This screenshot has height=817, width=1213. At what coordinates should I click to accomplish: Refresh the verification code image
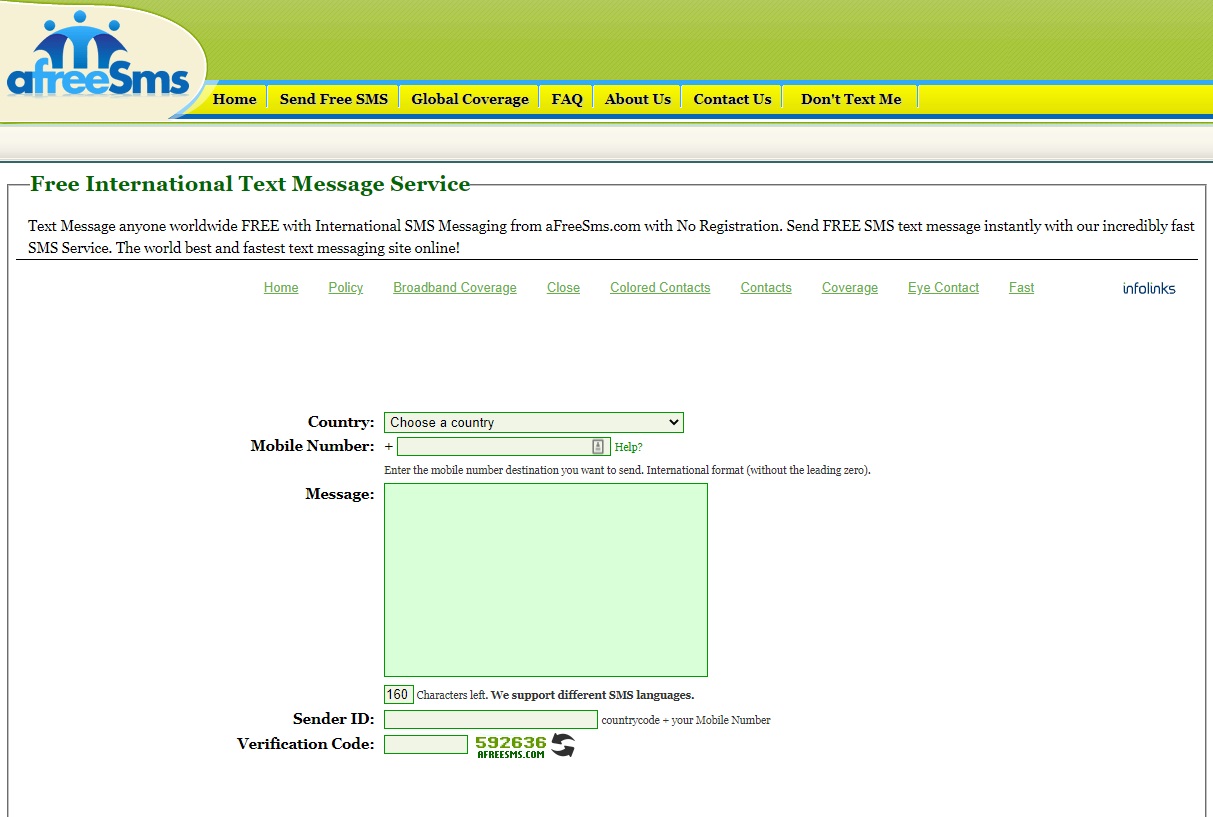(563, 745)
